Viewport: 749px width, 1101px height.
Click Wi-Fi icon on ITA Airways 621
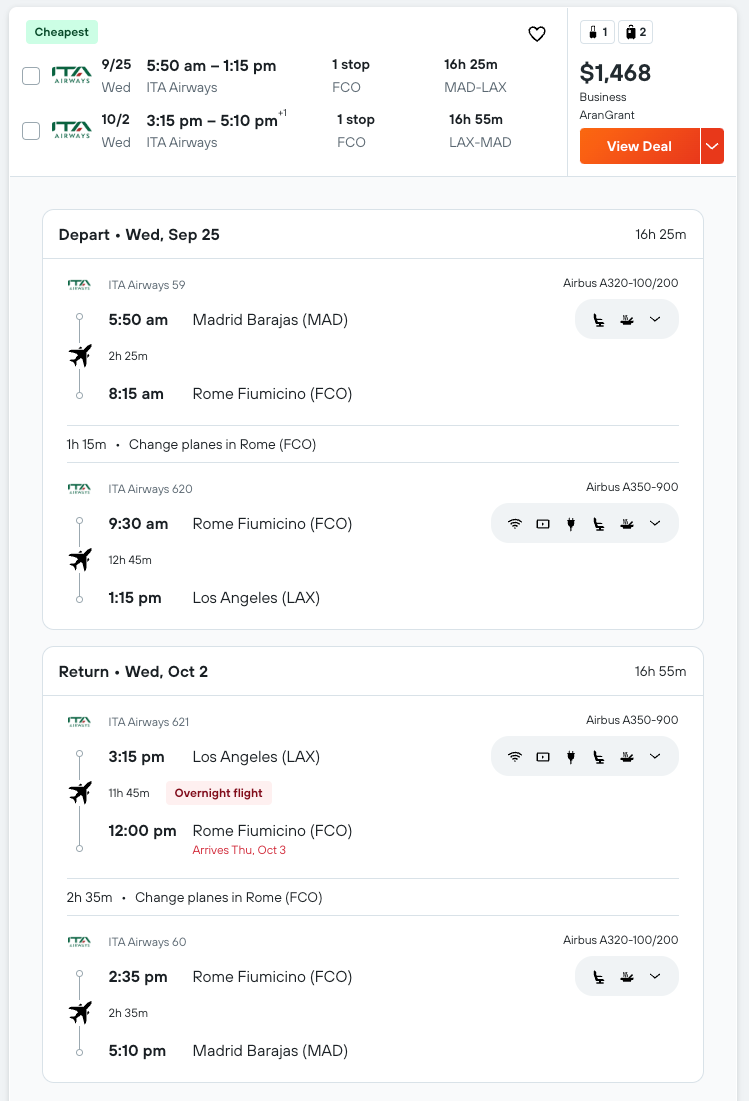click(x=515, y=757)
